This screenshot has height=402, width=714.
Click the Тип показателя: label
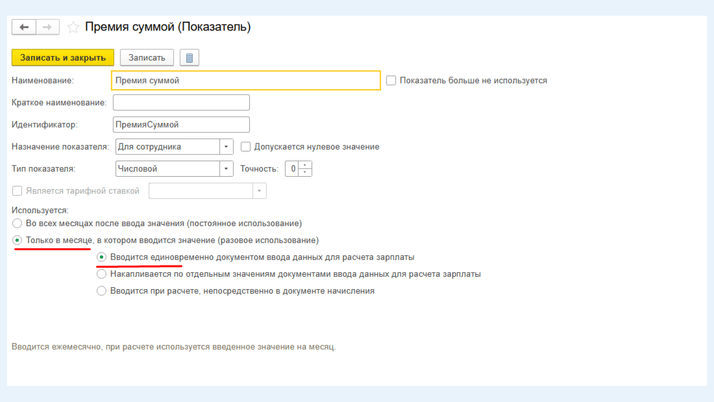pos(43,169)
